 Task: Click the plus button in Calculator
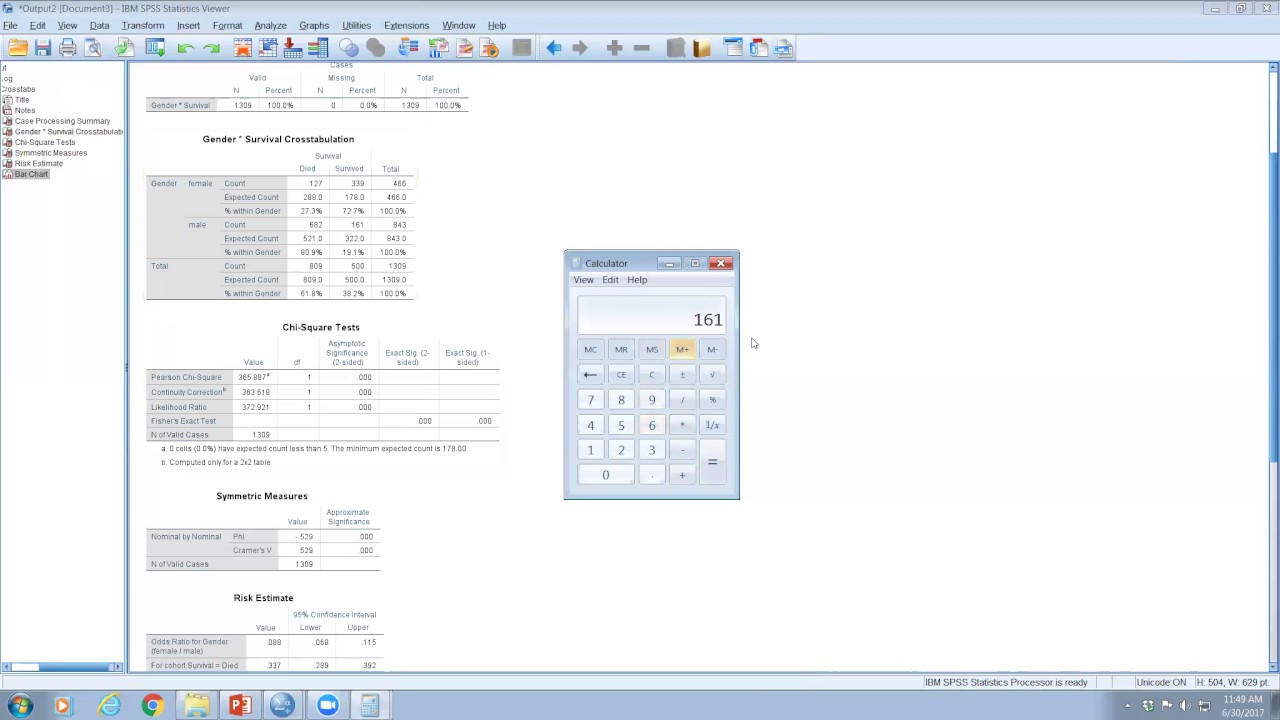[x=682, y=475]
